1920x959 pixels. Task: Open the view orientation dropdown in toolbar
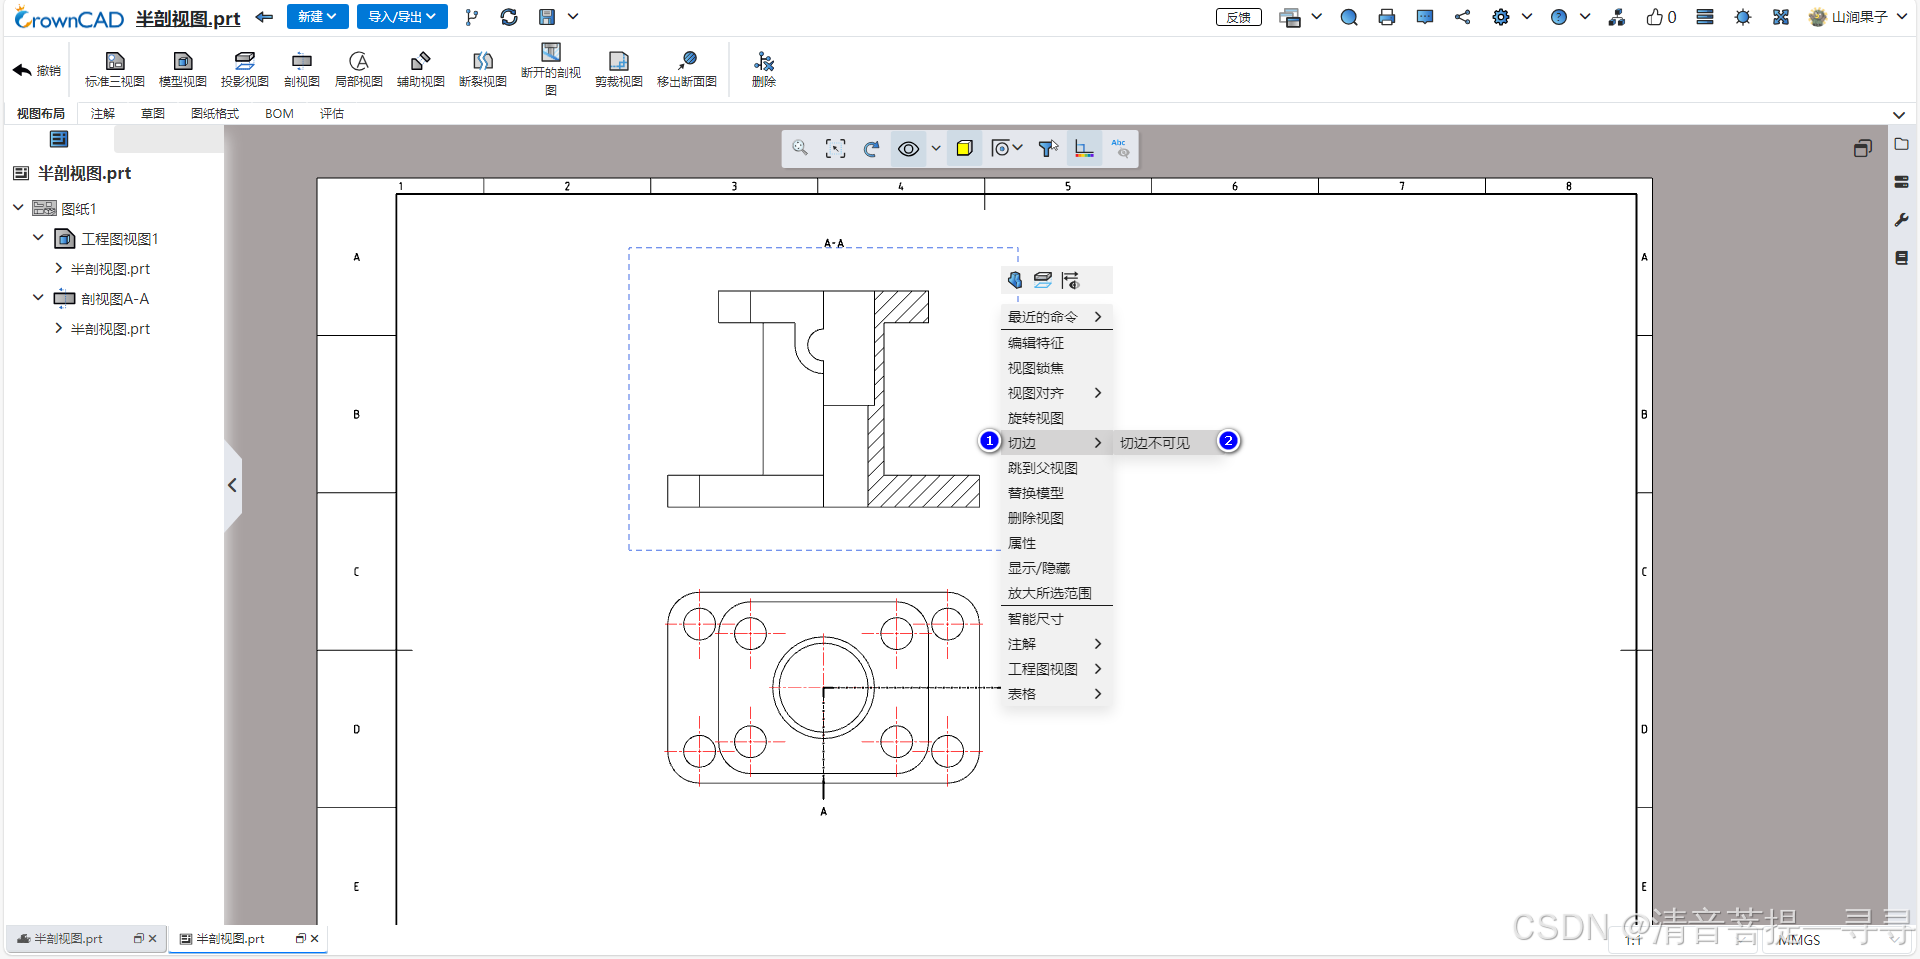(x=1007, y=148)
